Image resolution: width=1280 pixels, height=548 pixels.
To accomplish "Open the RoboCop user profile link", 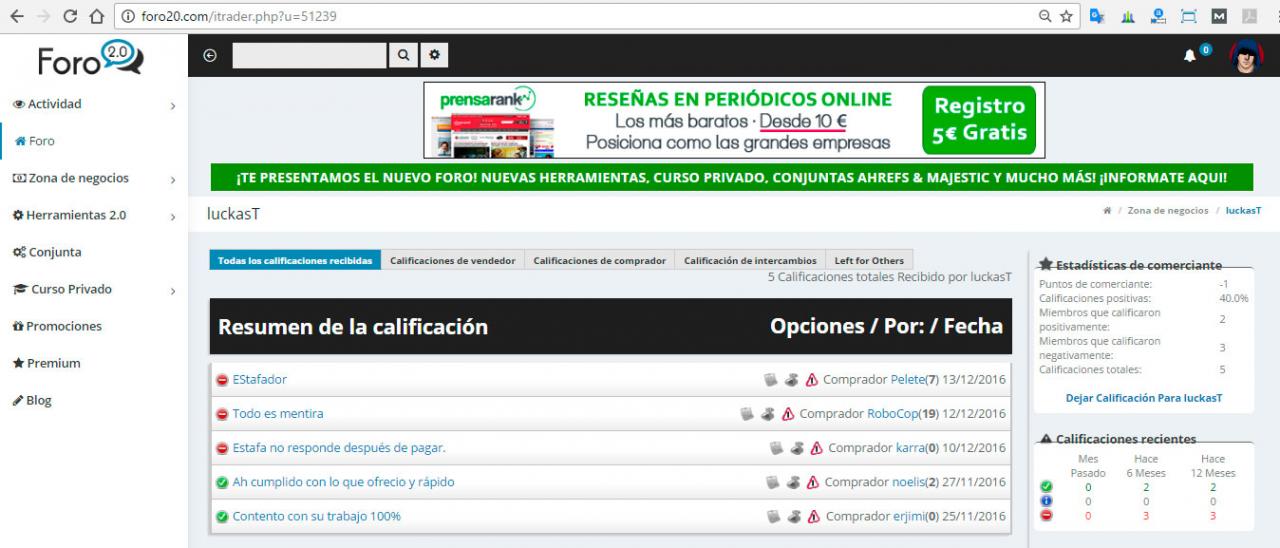I will pos(893,414).
